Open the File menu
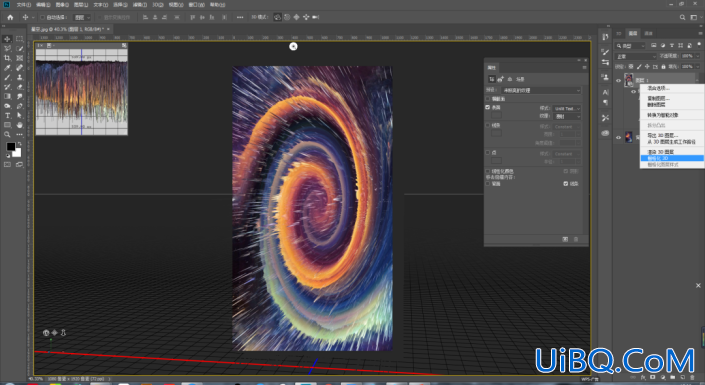Screen dimensions: 705x385 [x=23, y=4]
